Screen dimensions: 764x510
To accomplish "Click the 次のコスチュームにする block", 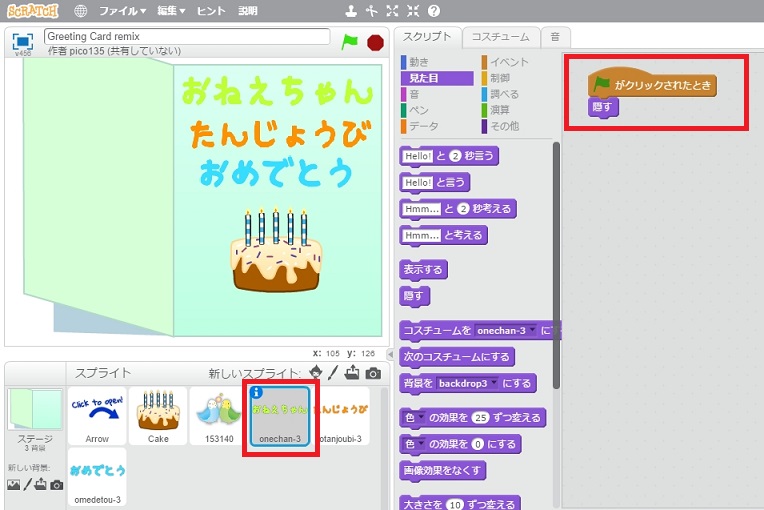I will pyautogui.click(x=457, y=357).
